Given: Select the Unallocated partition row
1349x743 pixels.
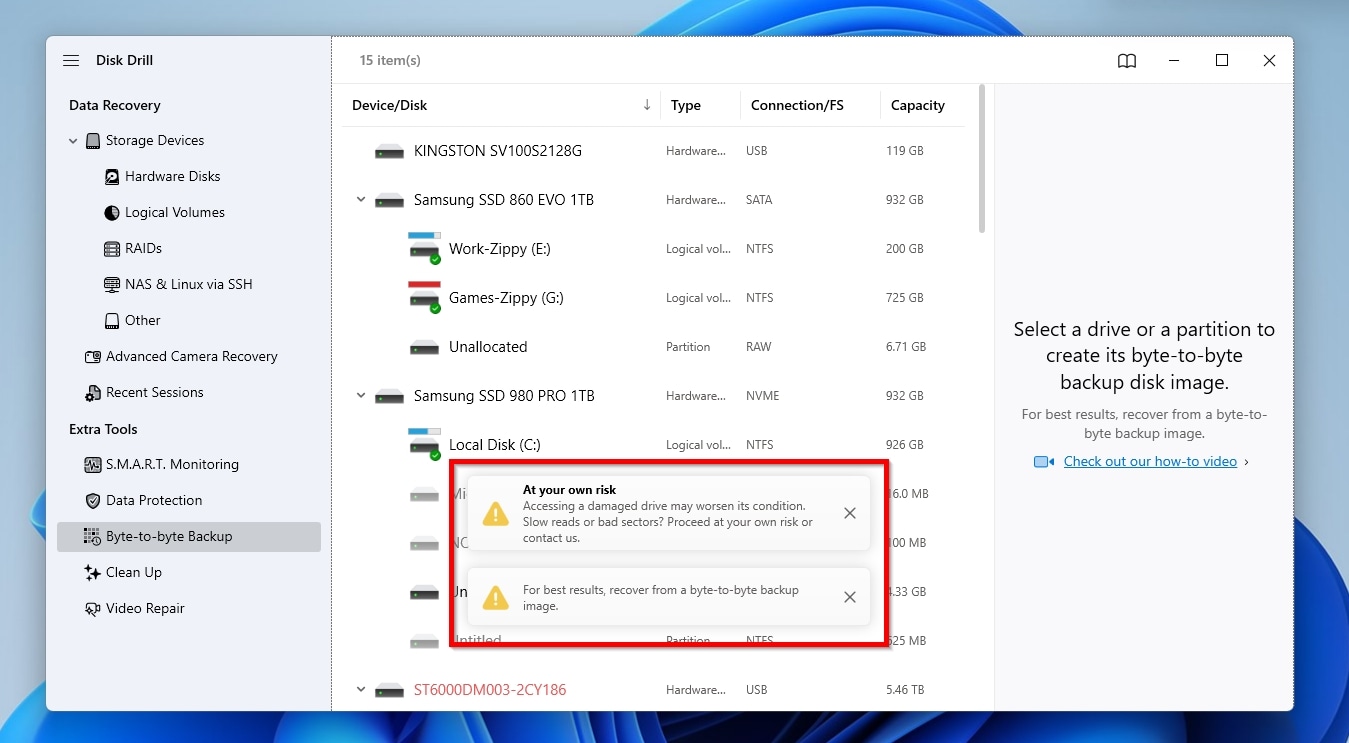Looking at the screenshot, I should pyautogui.click(x=653, y=347).
